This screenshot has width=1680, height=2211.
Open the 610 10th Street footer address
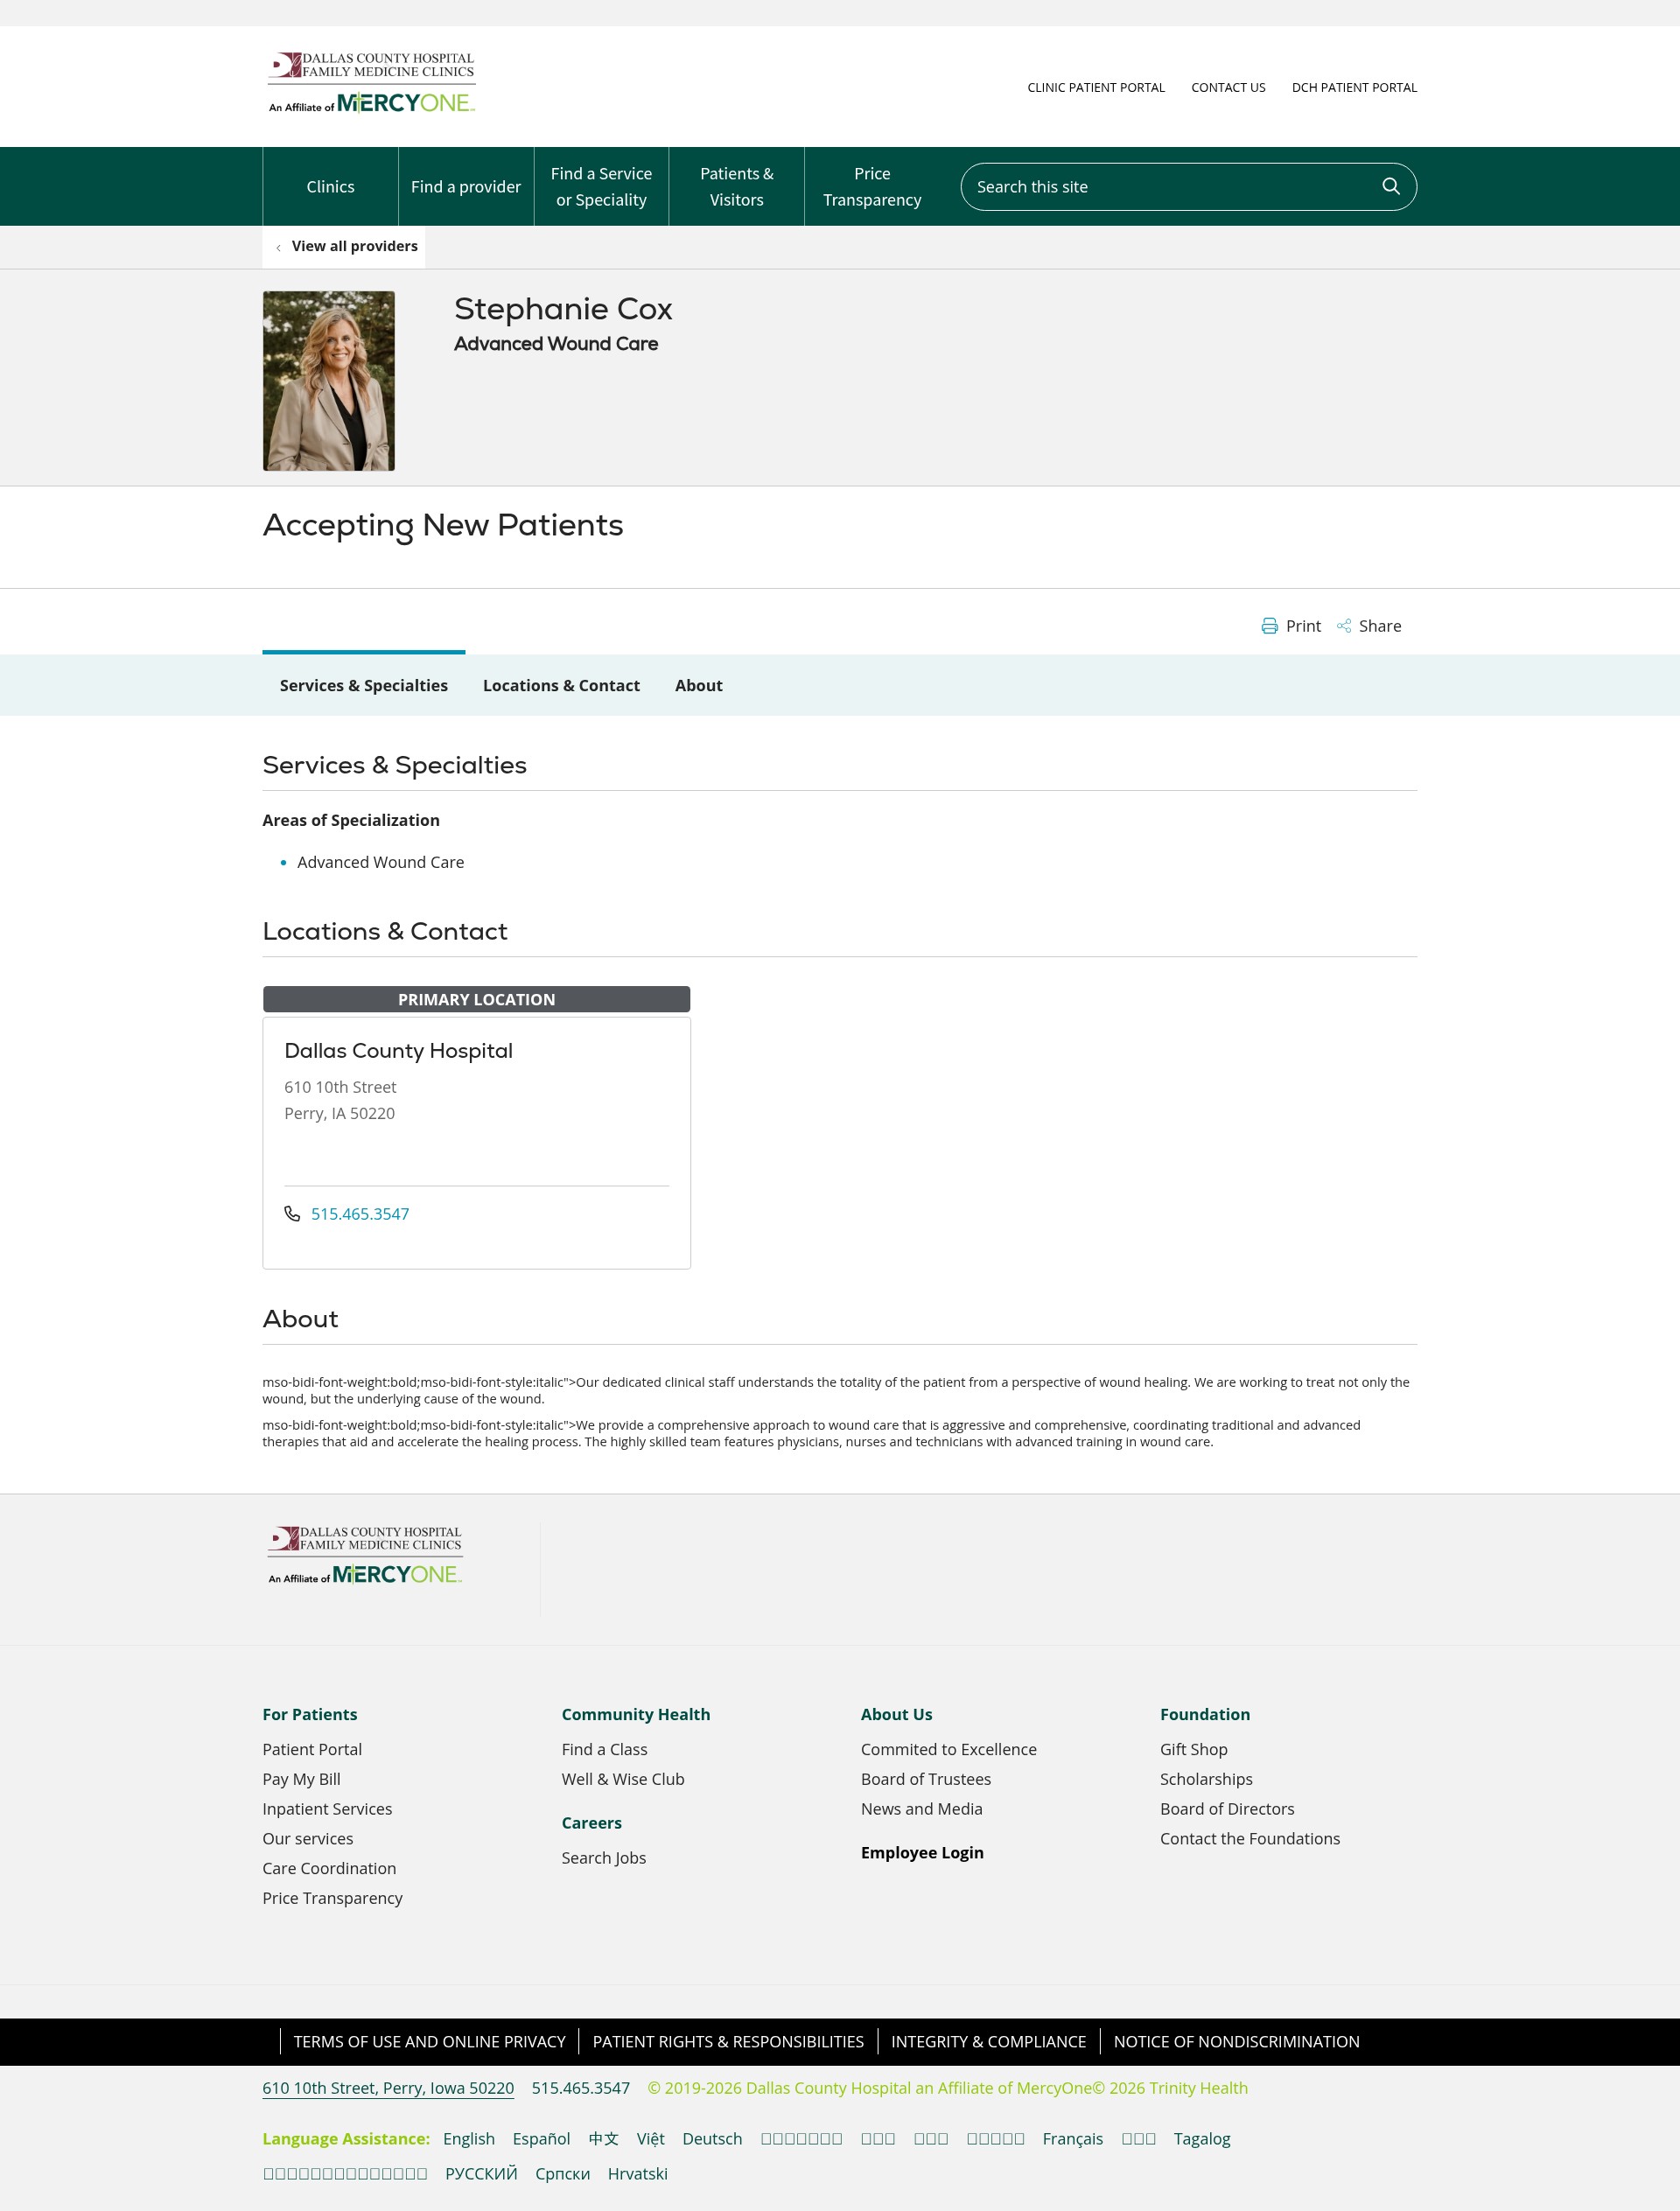click(388, 2088)
